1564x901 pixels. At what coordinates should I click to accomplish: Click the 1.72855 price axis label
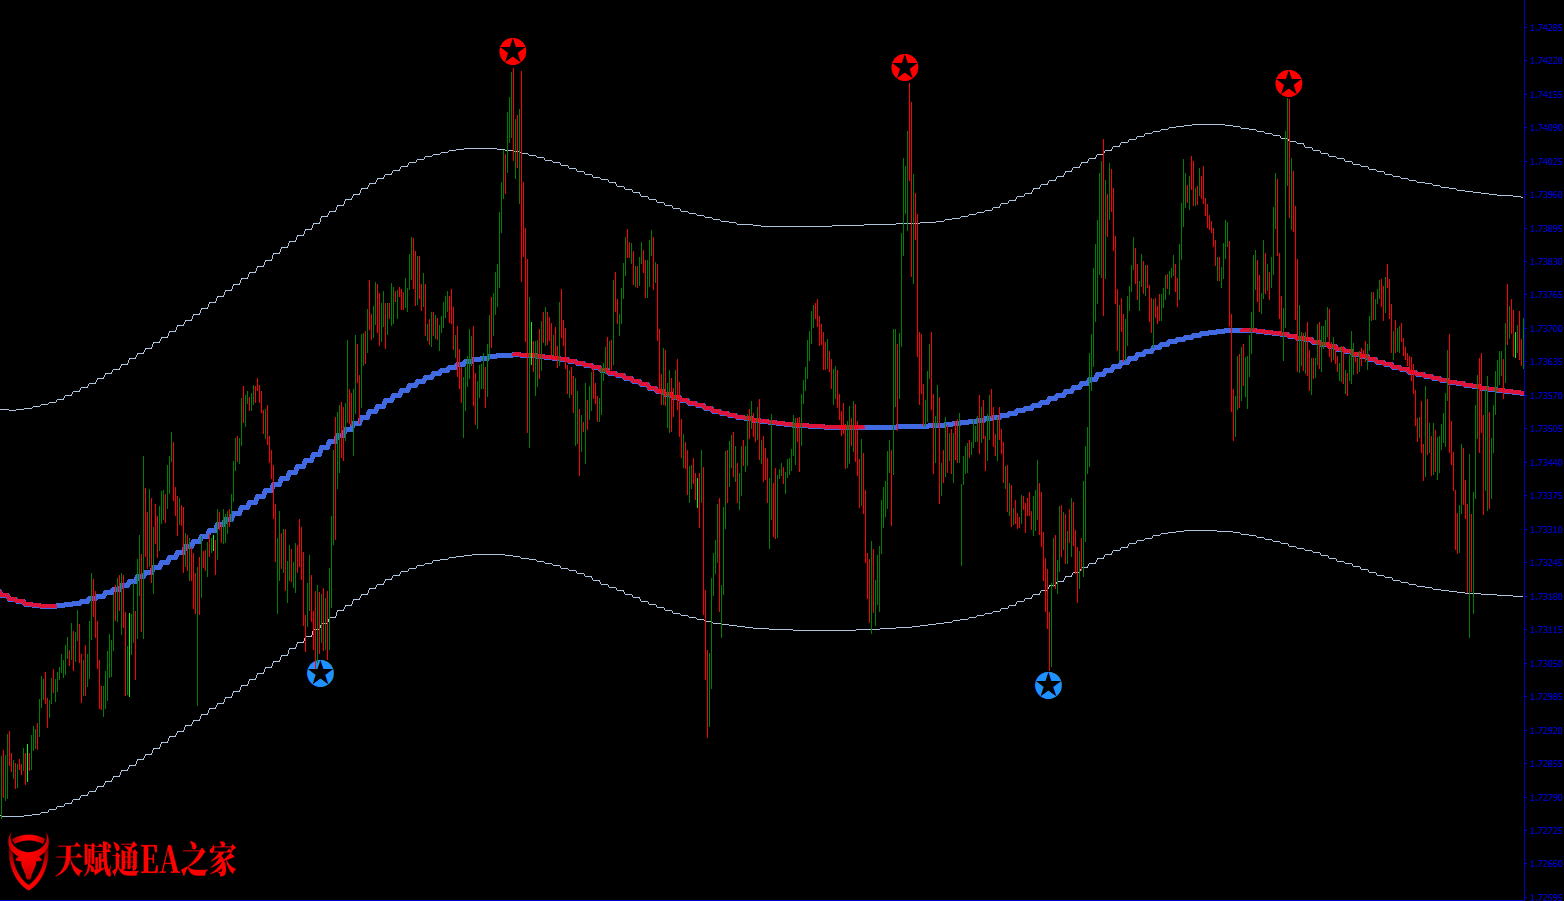[x=1545, y=764]
